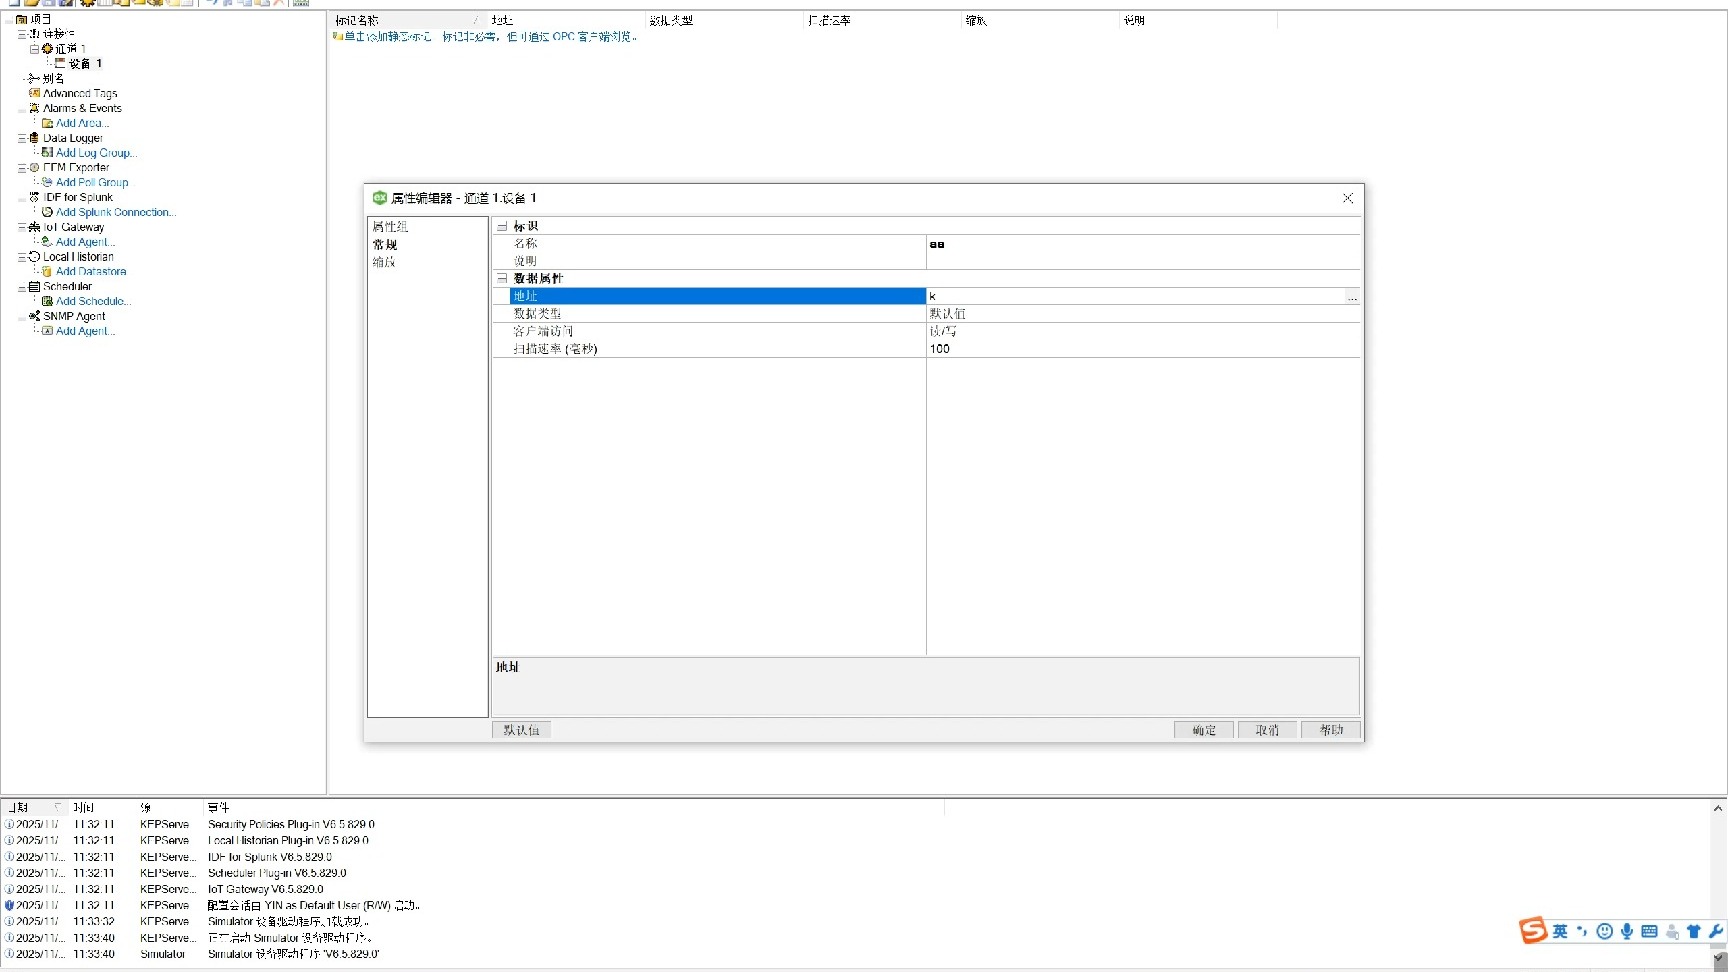Collapse the 数据属性 property section

click(x=502, y=278)
